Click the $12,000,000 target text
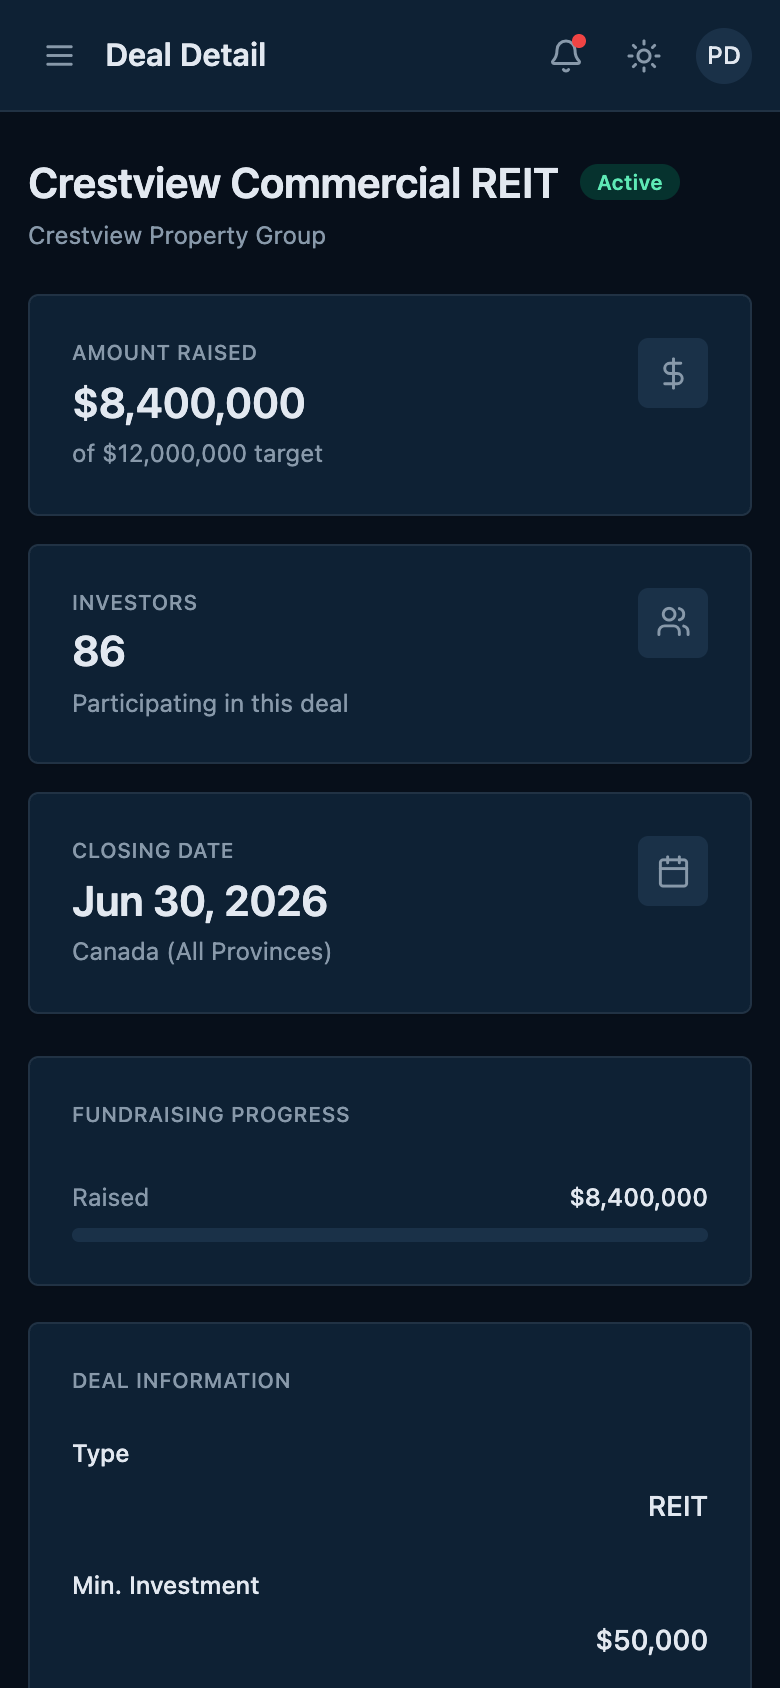This screenshot has height=1688, width=780. pos(198,454)
